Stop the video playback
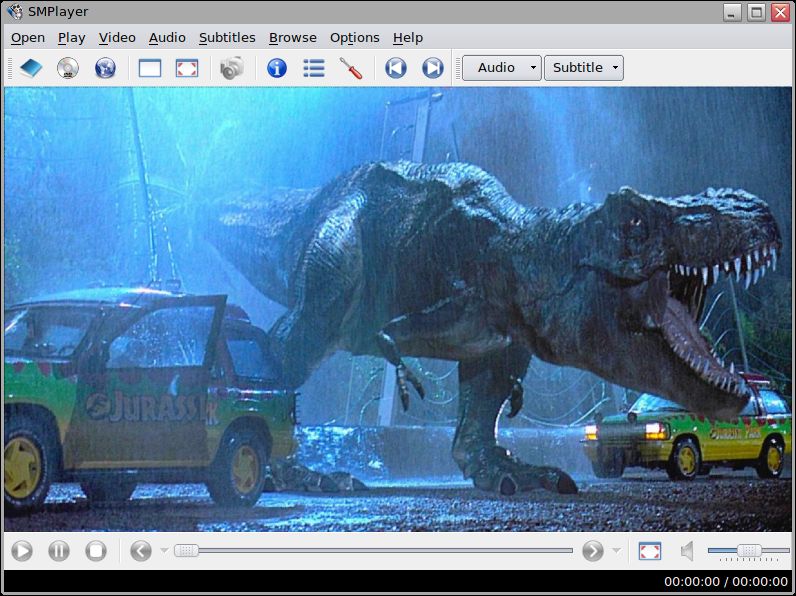Viewport: 796px width, 596px height. click(x=96, y=551)
